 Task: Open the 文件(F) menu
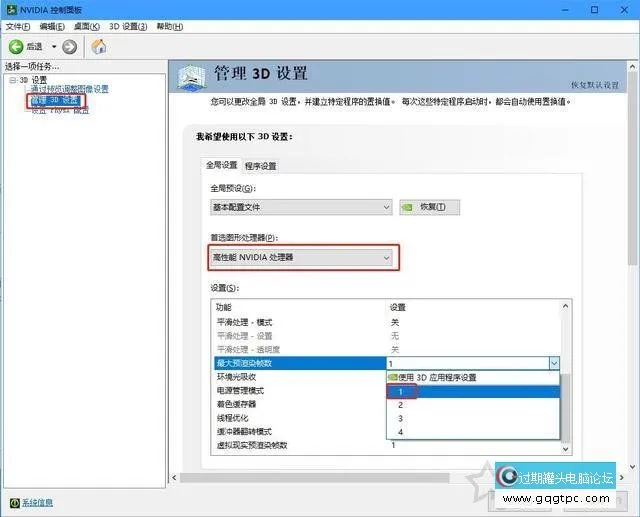[x=18, y=27]
